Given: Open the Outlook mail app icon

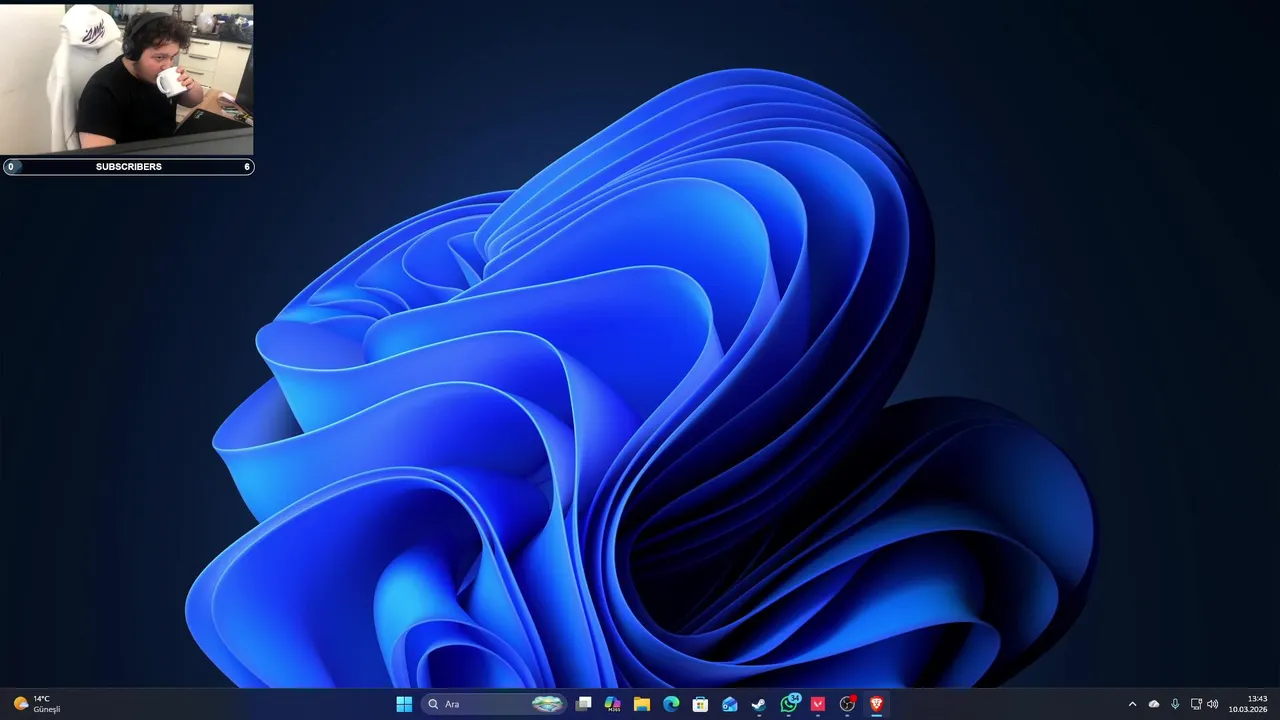Looking at the screenshot, I should tap(729, 704).
